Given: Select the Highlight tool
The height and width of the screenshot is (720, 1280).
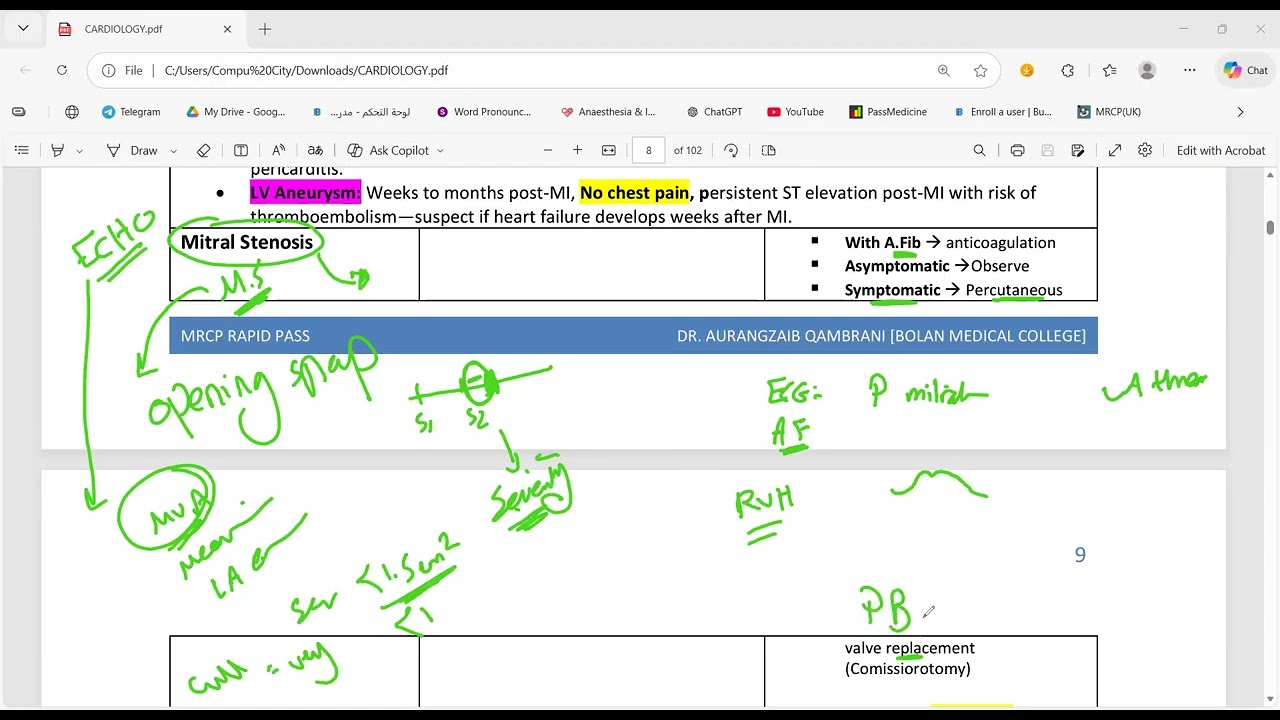Looking at the screenshot, I should point(57,150).
